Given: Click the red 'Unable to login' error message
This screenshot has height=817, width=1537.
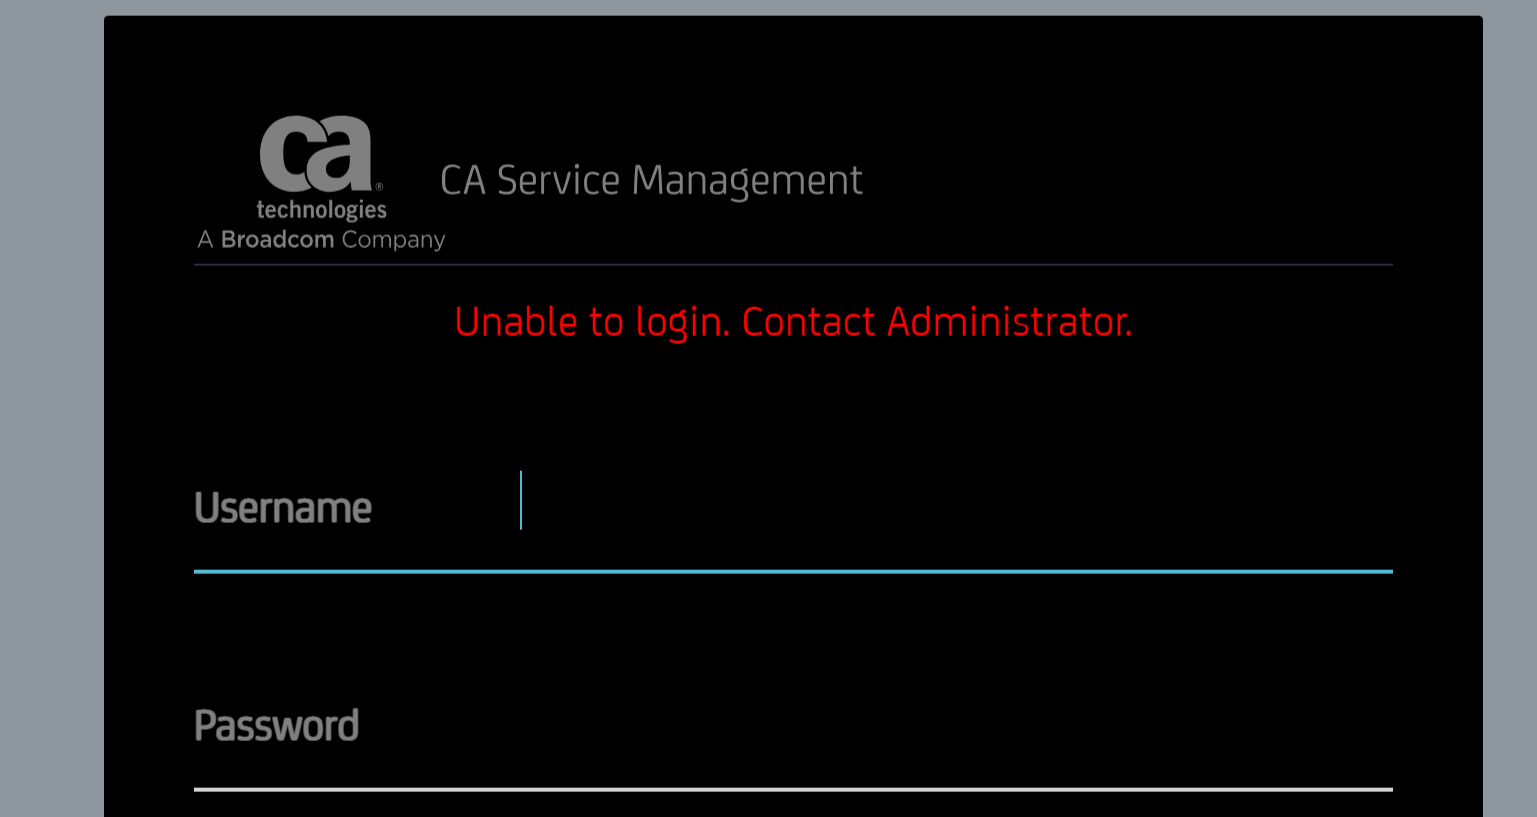Looking at the screenshot, I should [793, 322].
